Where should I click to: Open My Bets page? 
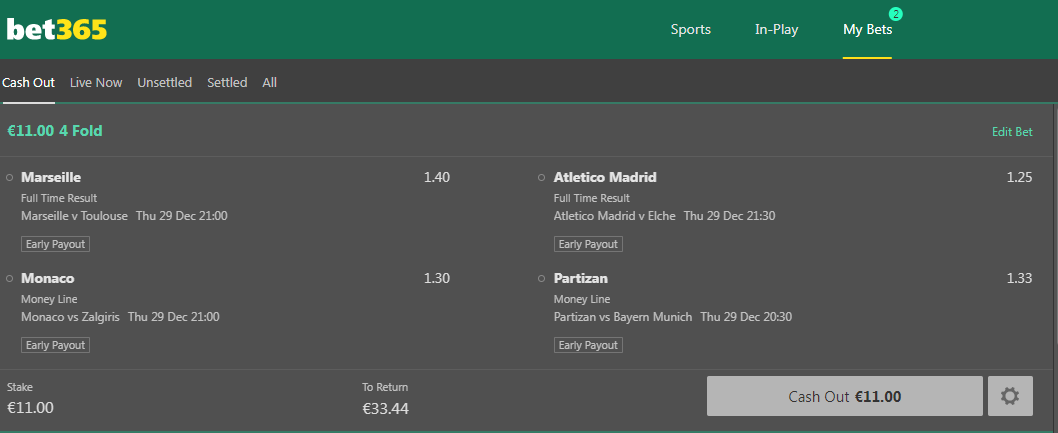point(867,30)
